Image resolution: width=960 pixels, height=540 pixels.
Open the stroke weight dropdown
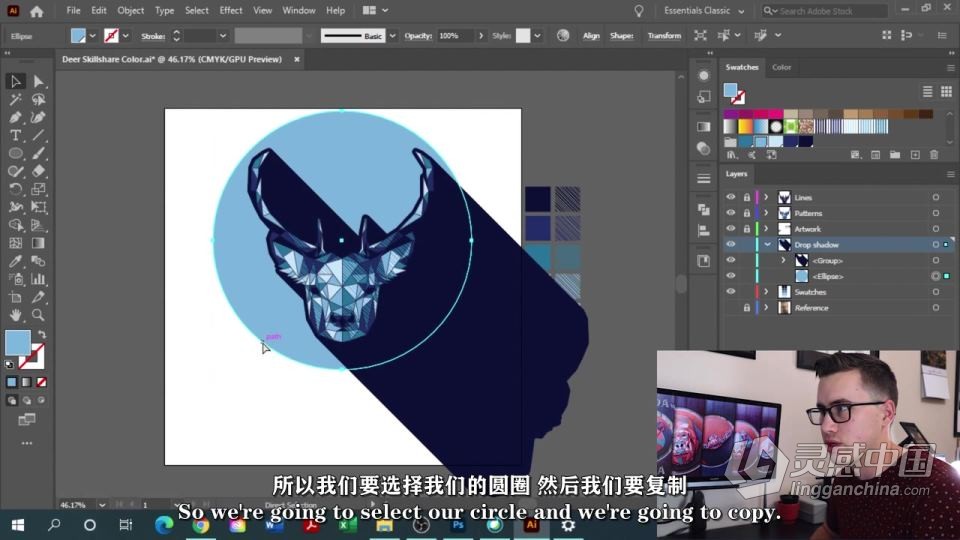222,36
